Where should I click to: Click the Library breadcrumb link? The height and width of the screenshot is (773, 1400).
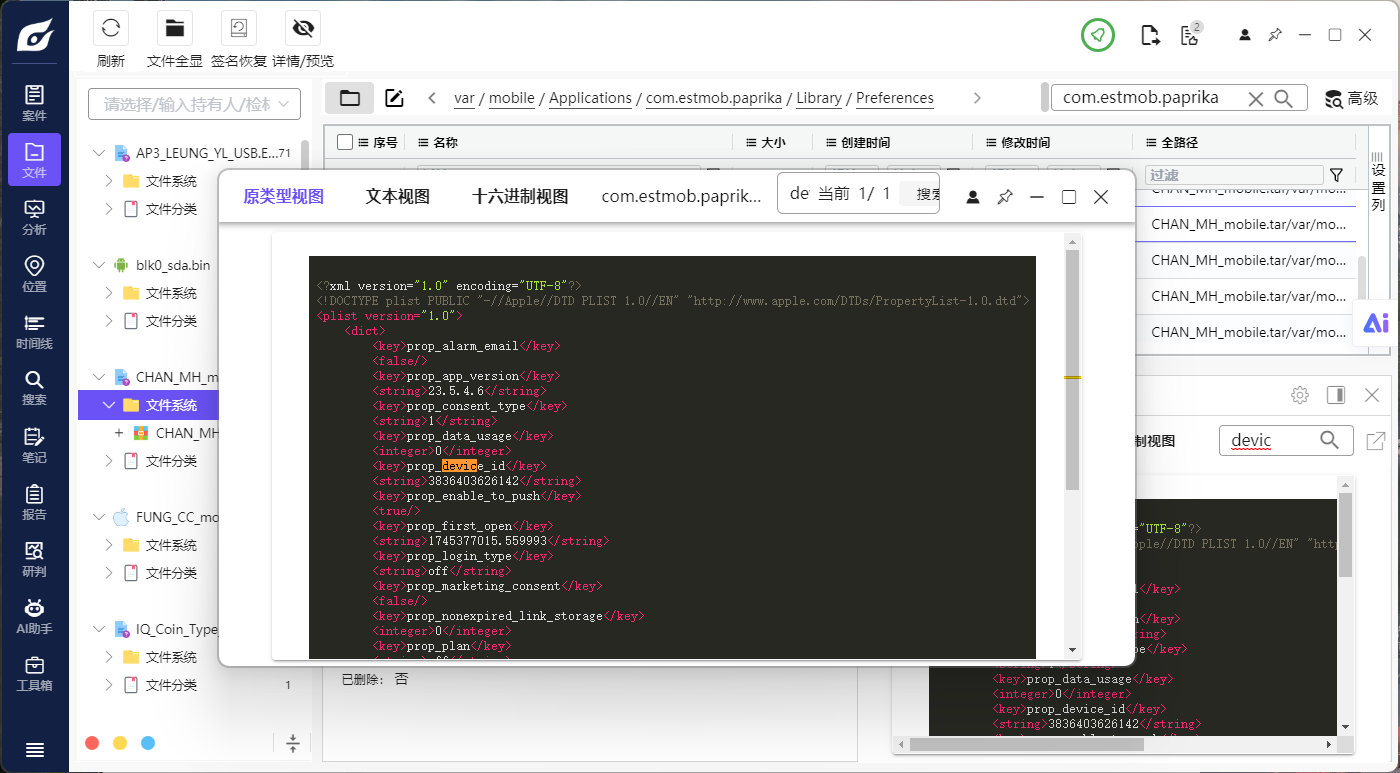point(819,98)
